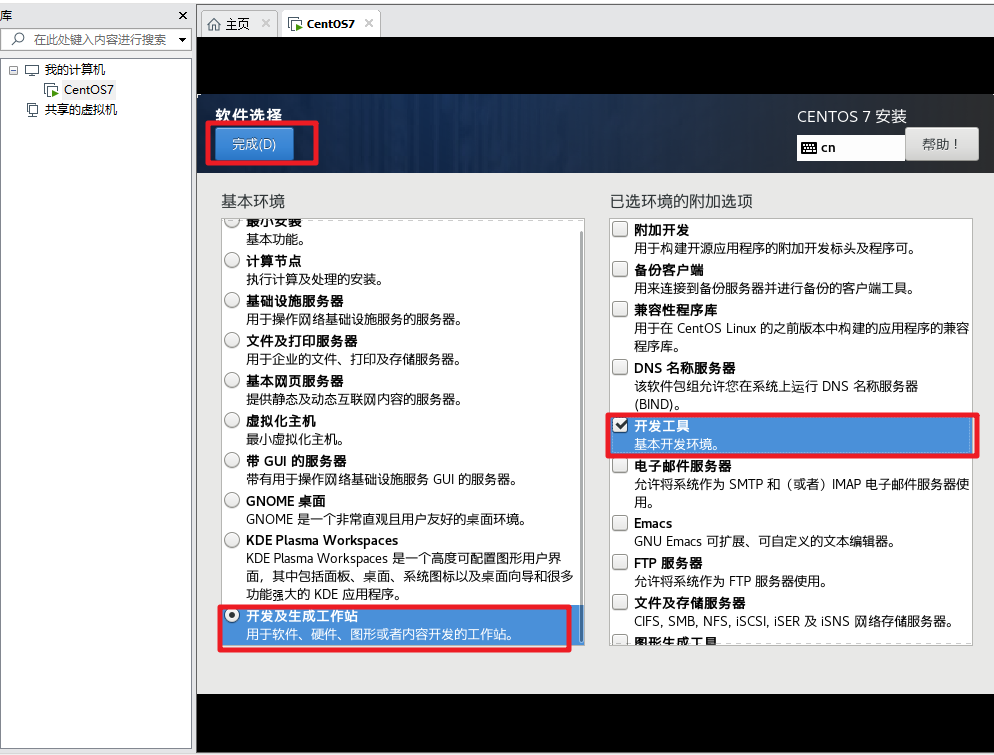
Task: Select the CentOS7 tab
Action: point(330,24)
